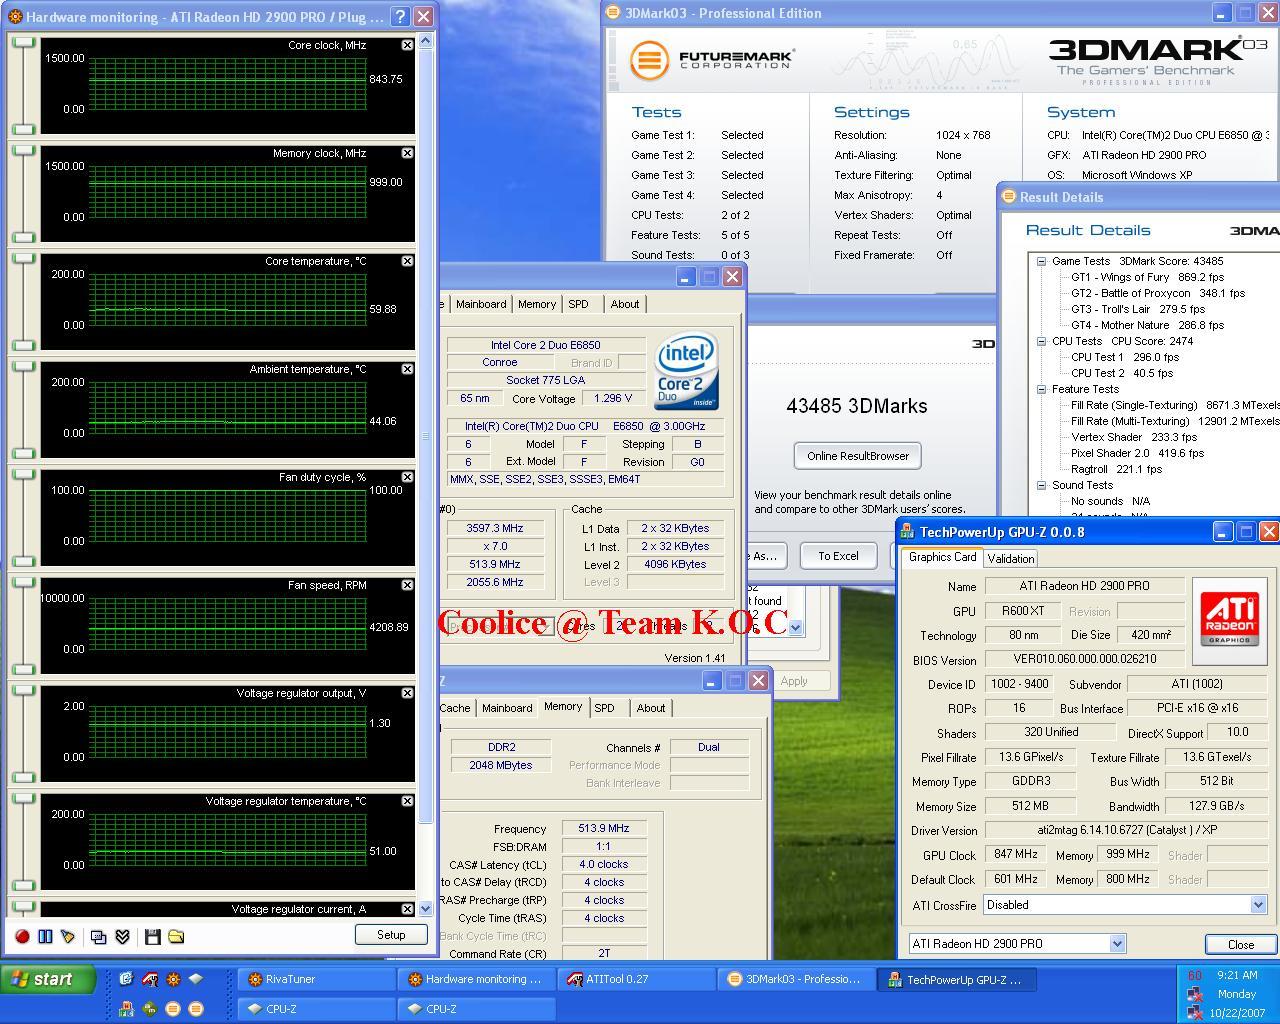Screen dimensions: 1280x1024
Task: Open the graphics card selector dropdown in GPU-Z
Action: tap(1117, 943)
